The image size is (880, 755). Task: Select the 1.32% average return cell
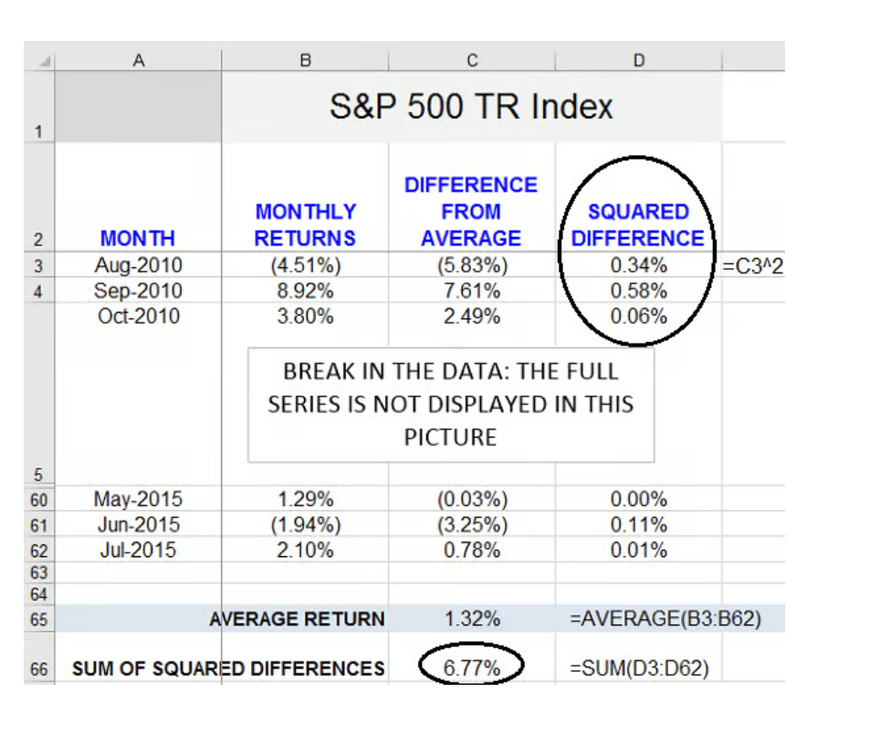coord(471,619)
